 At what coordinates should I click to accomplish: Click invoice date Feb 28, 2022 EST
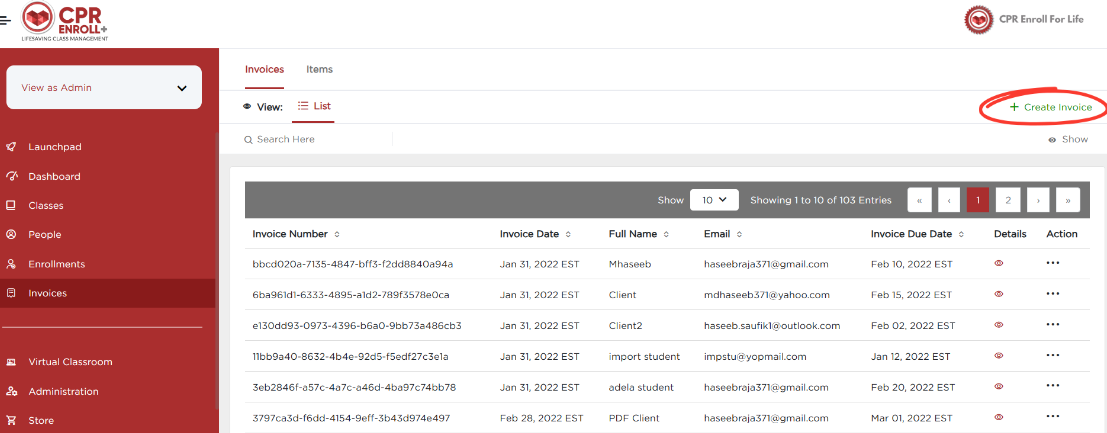point(541,418)
